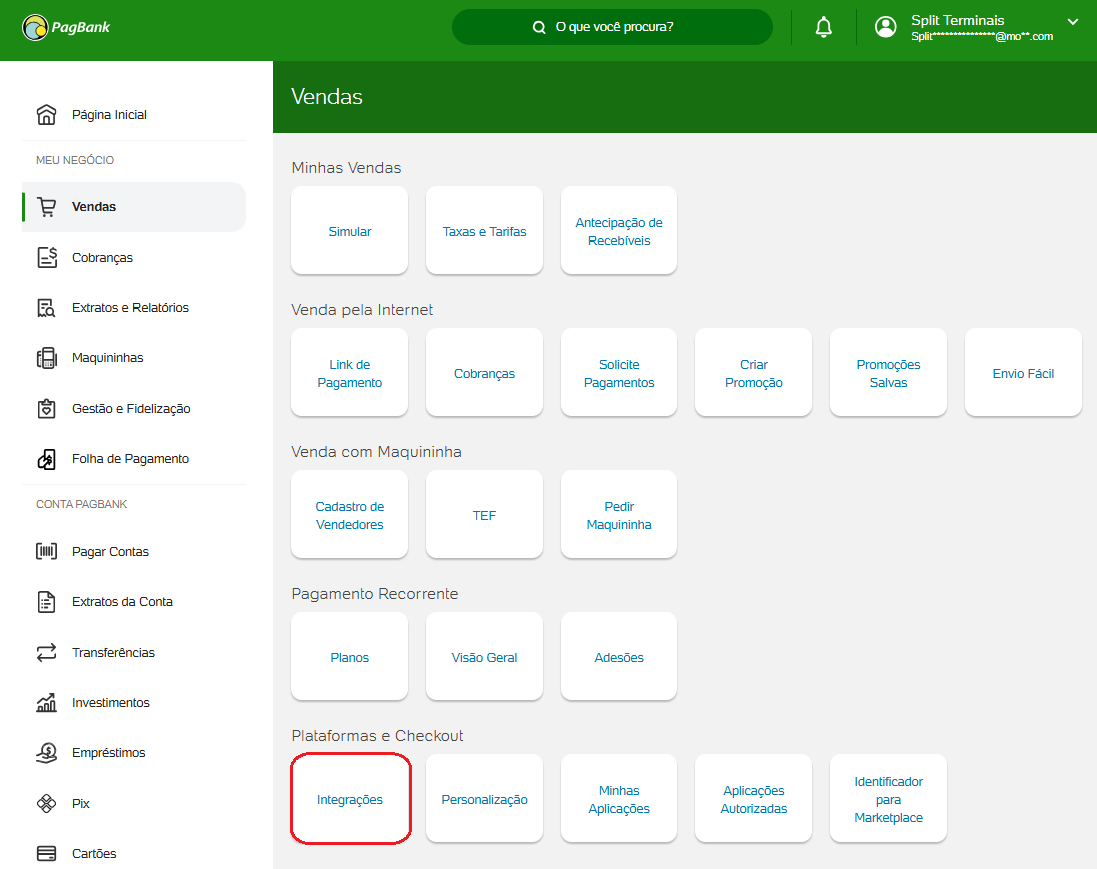Viewport: 1097px width, 869px height.
Task: Click the Extratos da Conta document icon
Action: (46, 602)
